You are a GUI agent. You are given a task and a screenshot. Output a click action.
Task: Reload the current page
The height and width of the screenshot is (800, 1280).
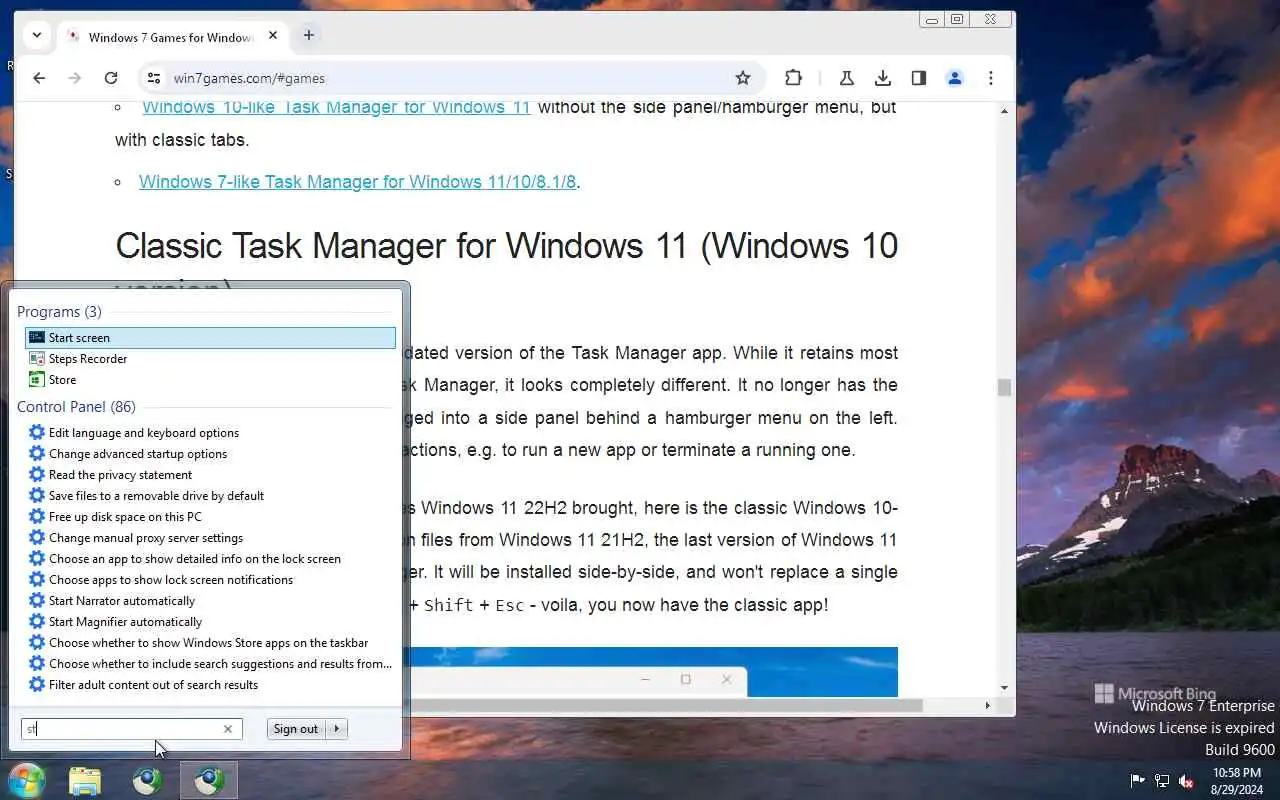point(111,78)
